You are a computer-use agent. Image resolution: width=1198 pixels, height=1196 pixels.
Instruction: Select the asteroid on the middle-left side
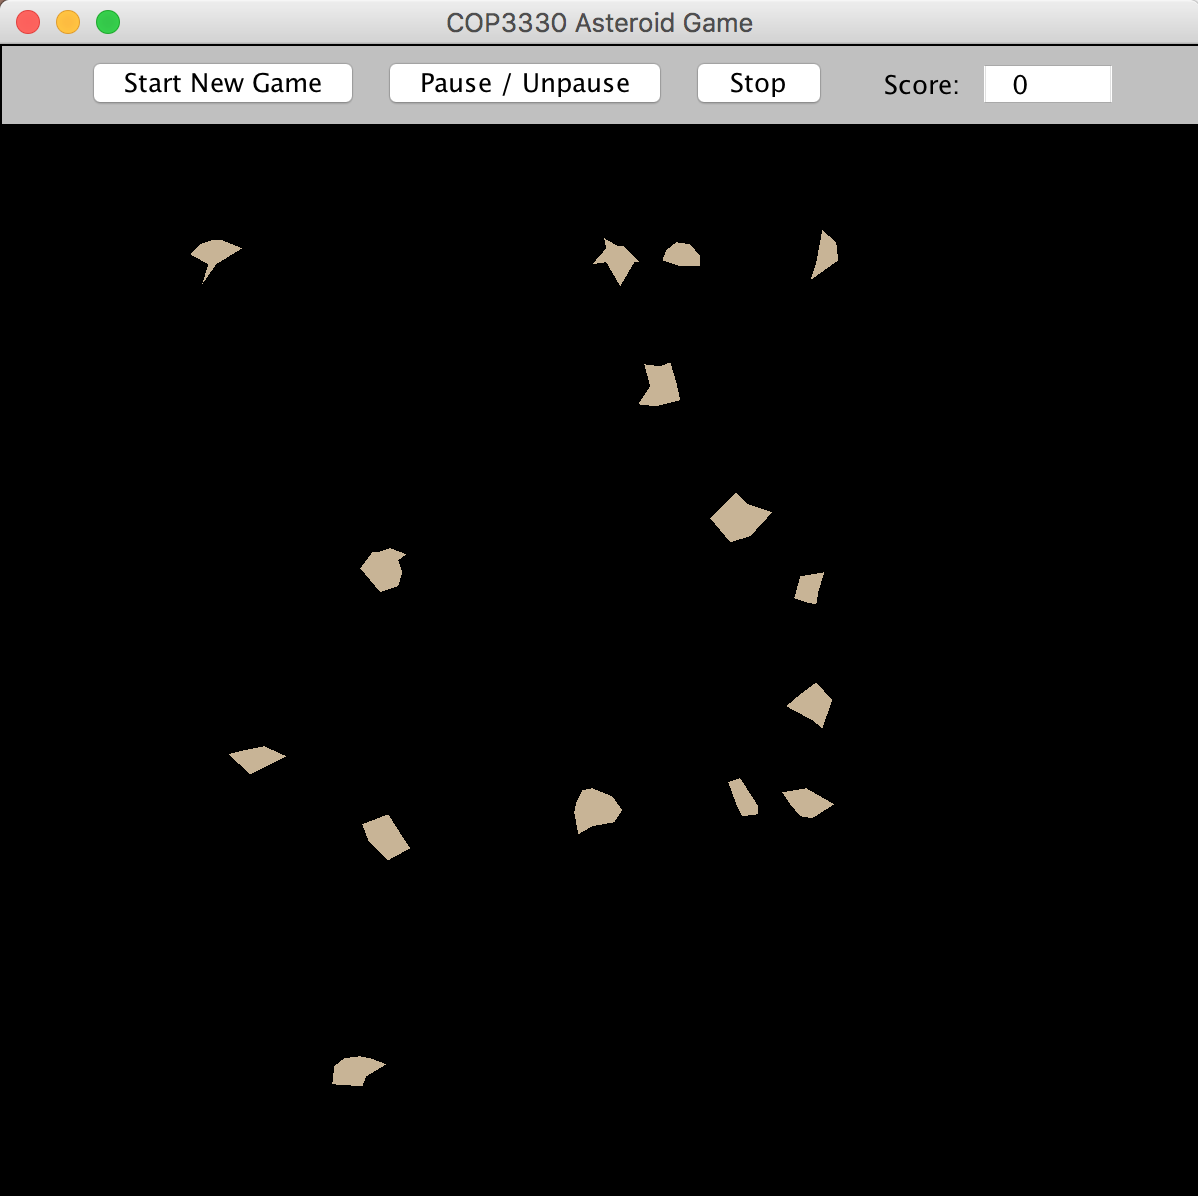pos(383,569)
